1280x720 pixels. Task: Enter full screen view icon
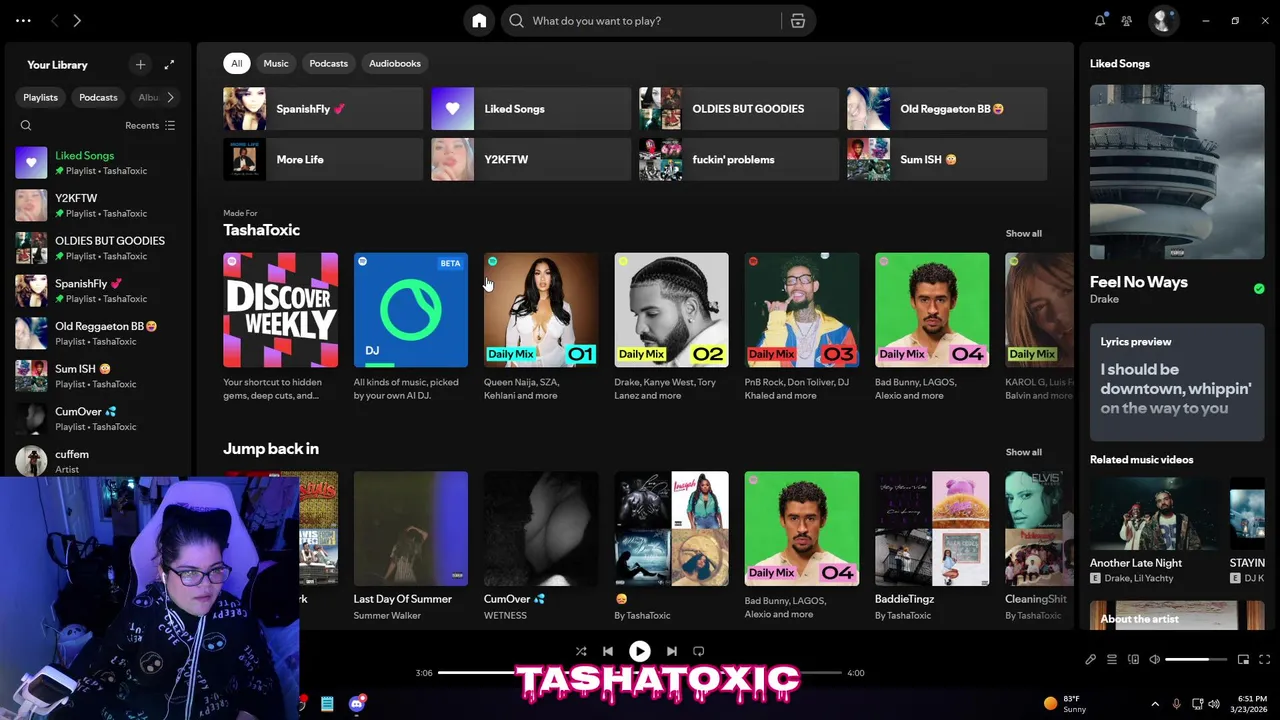pos(1264,660)
